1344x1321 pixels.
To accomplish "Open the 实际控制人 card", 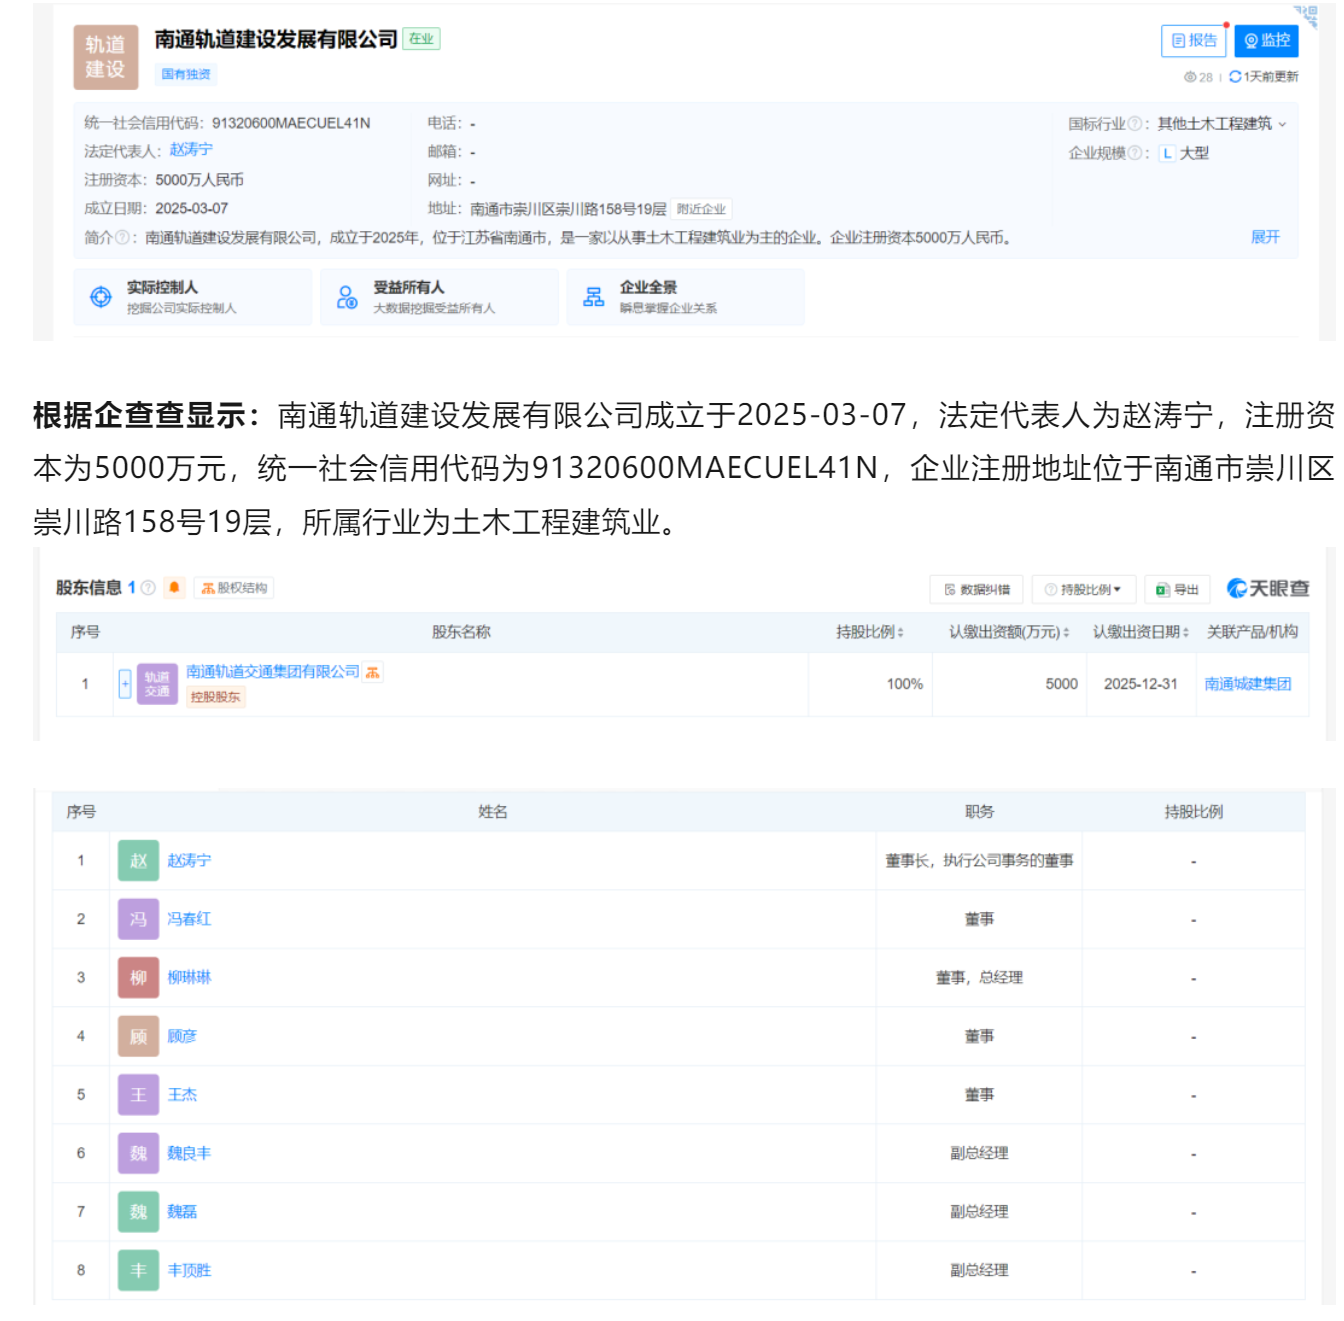I will pos(192,297).
